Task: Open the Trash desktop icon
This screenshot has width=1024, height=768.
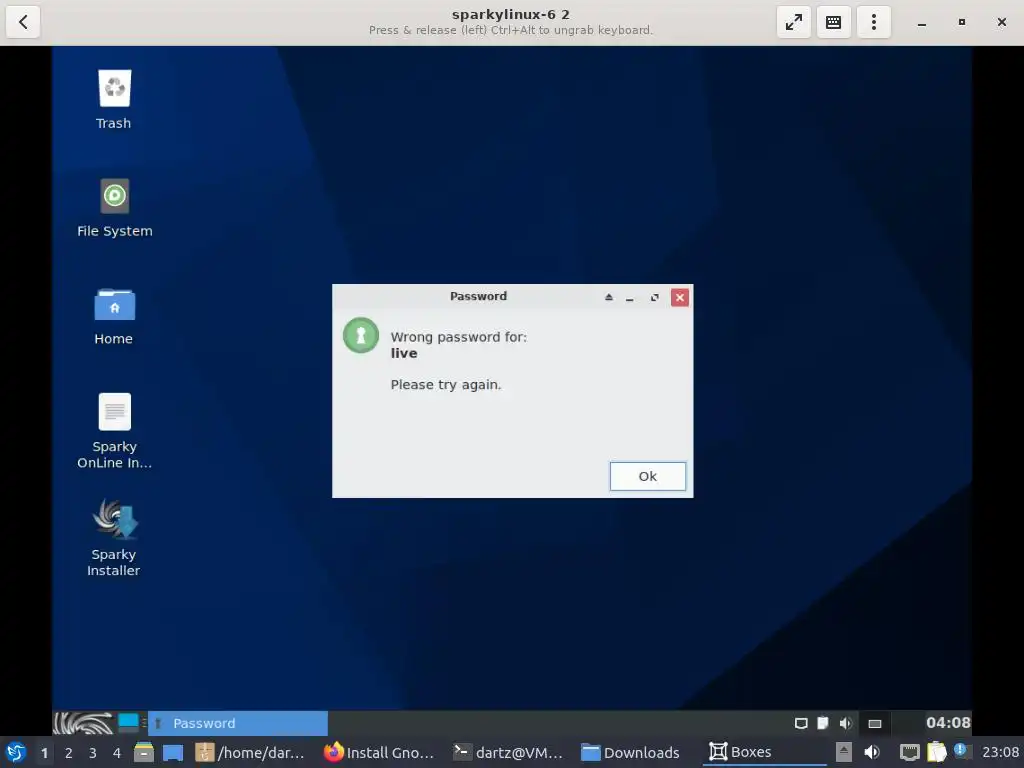Action: [x=114, y=99]
